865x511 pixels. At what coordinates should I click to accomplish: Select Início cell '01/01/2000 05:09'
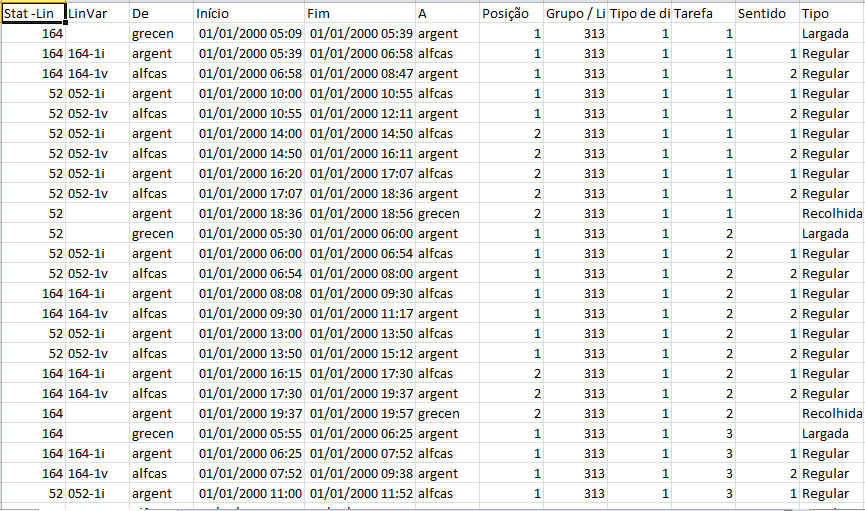[x=249, y=33]
